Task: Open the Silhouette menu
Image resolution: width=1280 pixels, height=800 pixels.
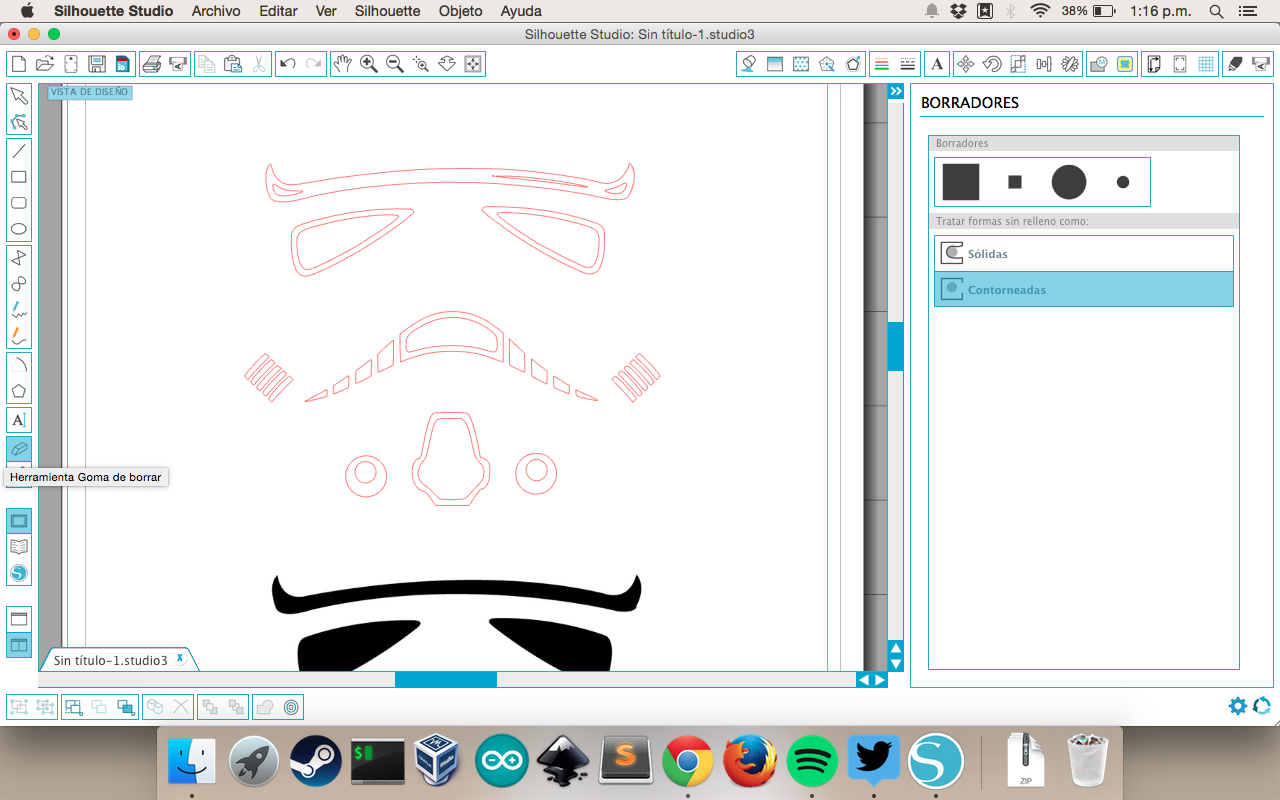Action: click(387, 11)
